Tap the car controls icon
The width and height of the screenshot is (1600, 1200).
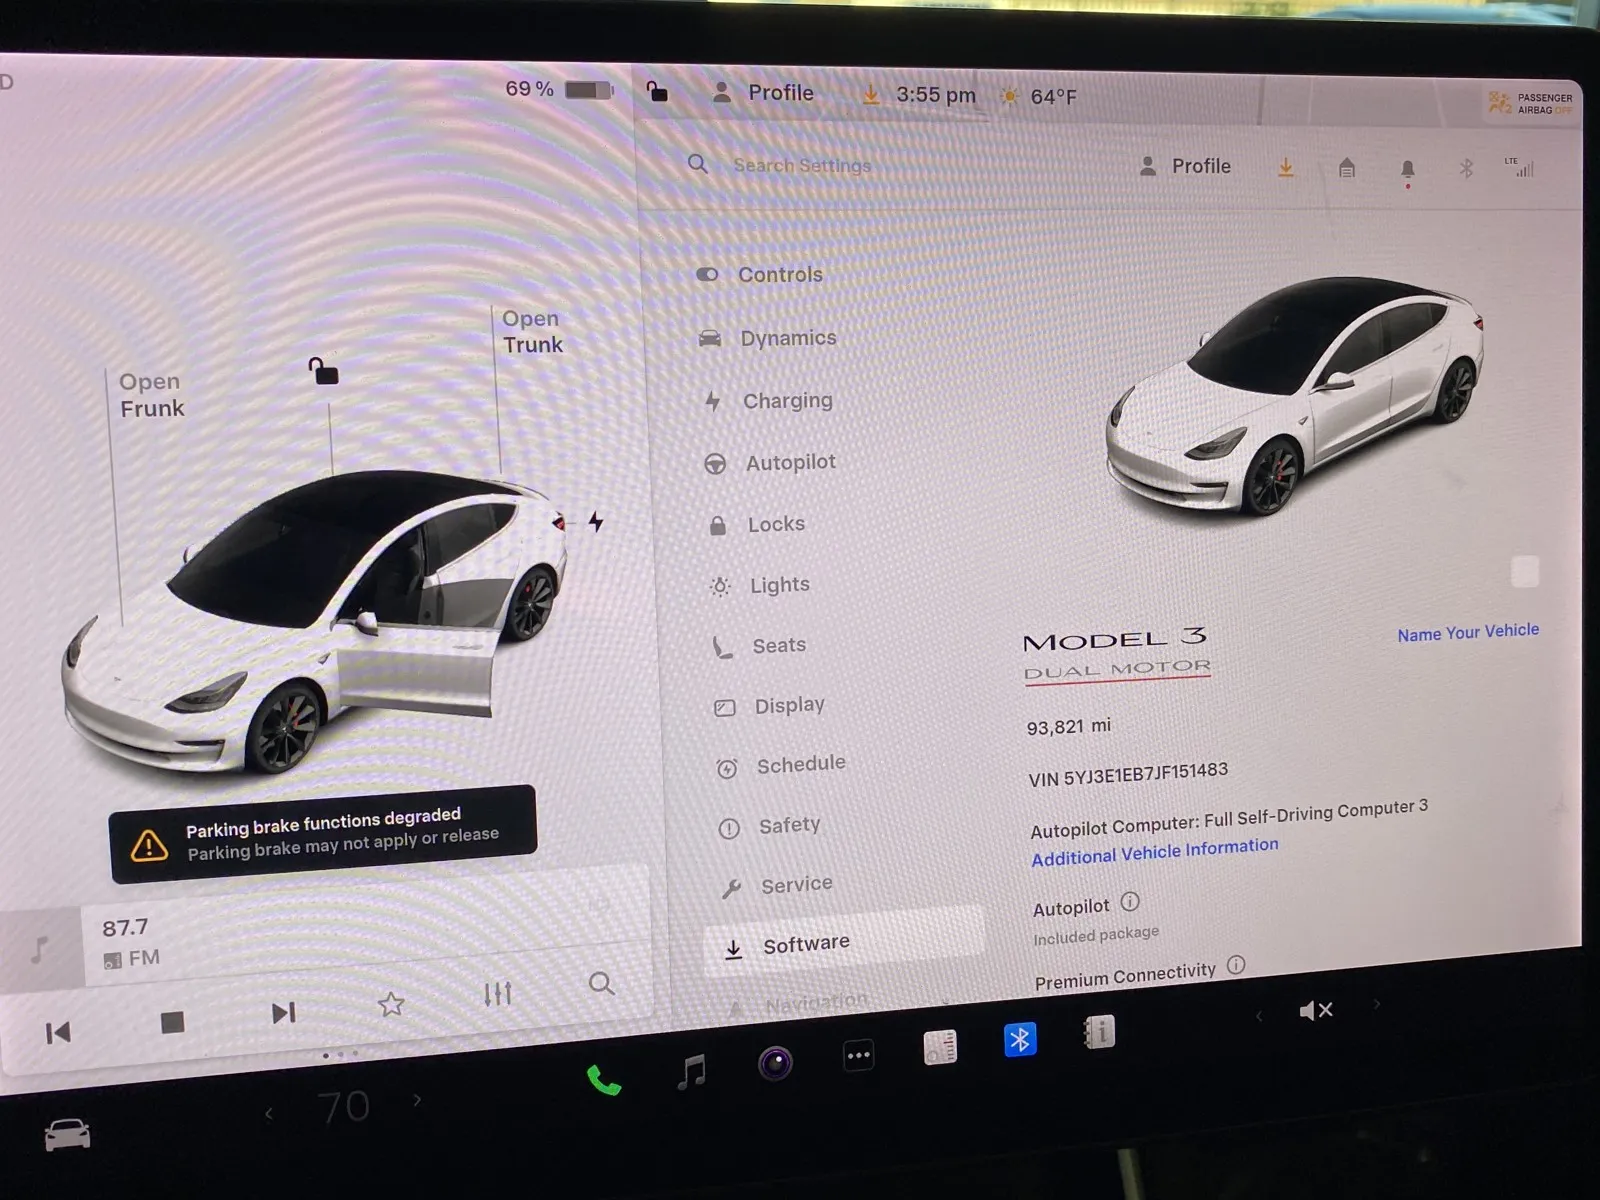(67, 1135)
